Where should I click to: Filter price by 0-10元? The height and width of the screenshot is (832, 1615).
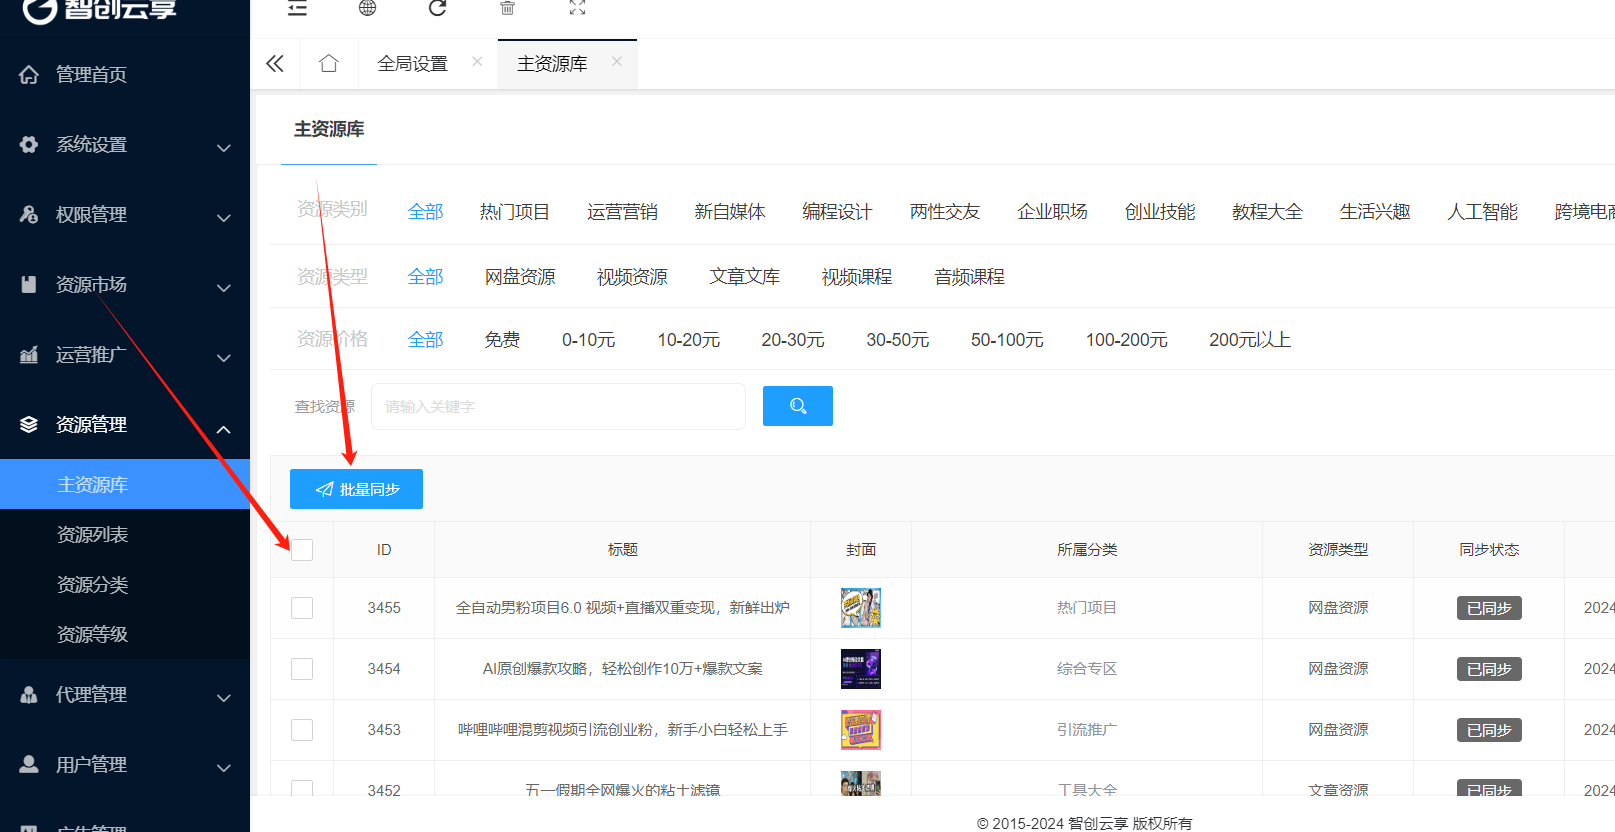point(588,340)
